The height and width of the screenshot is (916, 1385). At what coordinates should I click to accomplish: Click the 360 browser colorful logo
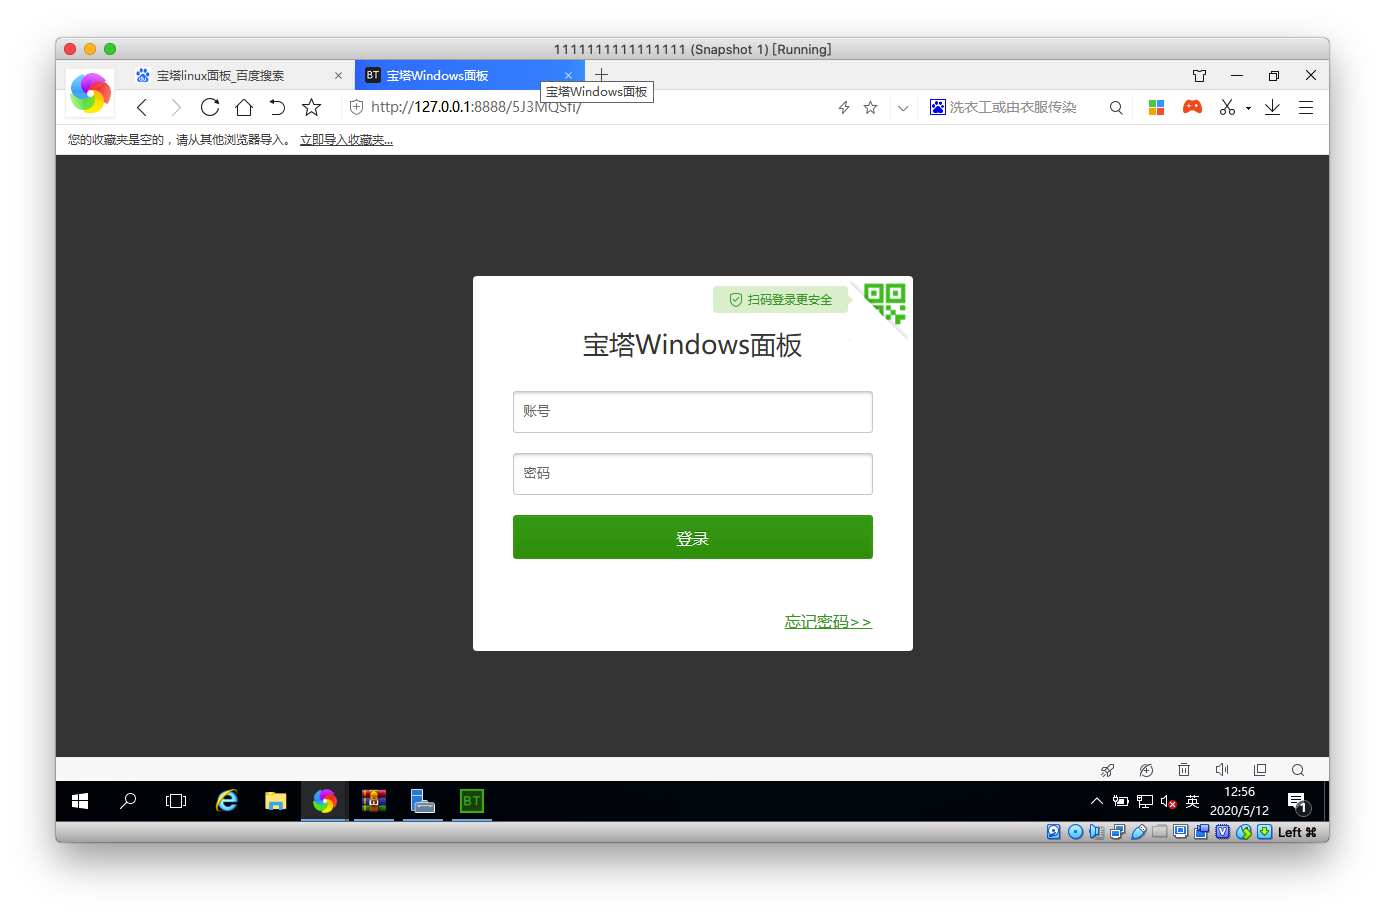[90, 93]
